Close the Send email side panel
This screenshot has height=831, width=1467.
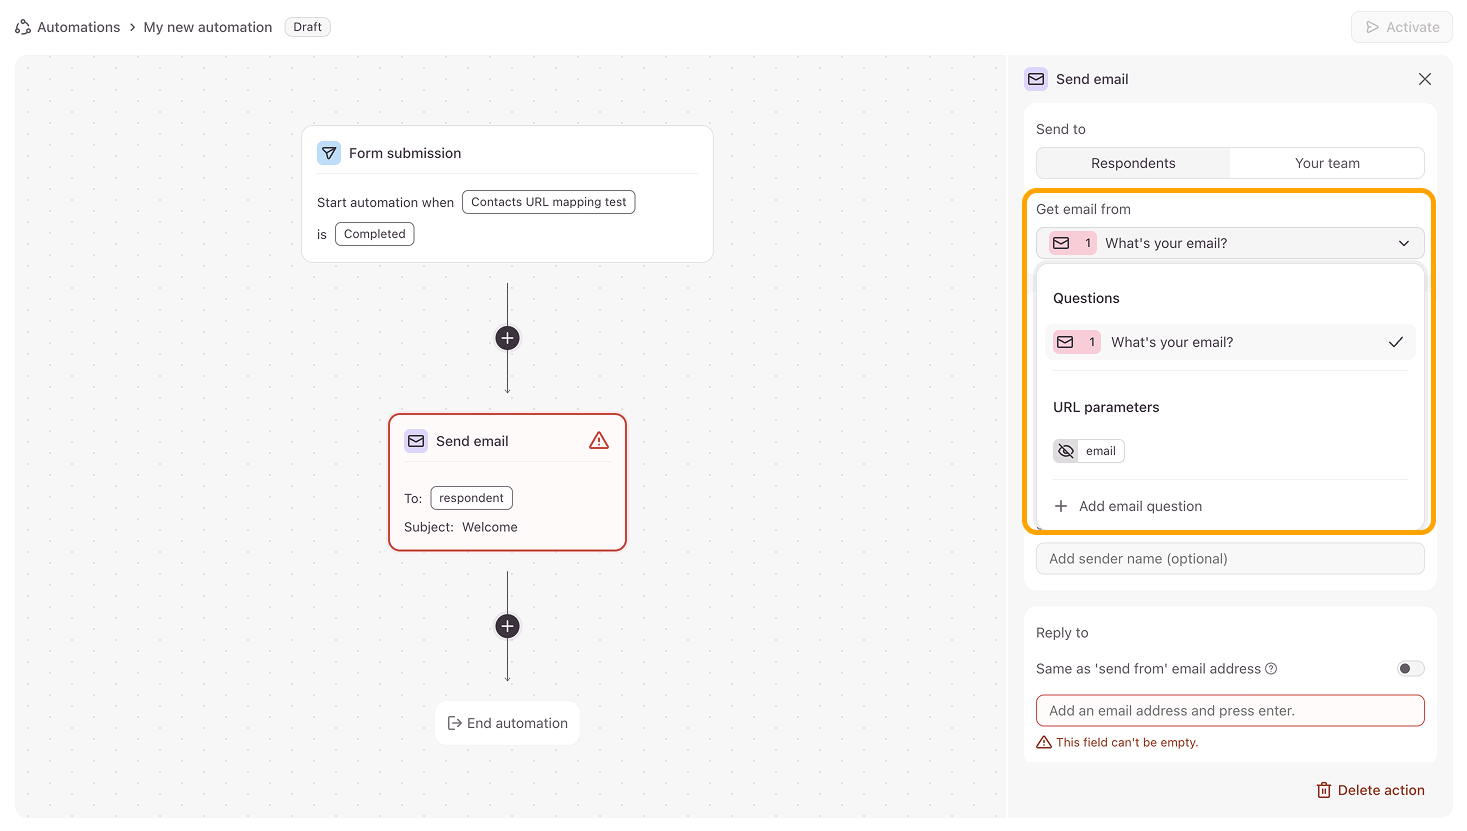pos(1425,79)
